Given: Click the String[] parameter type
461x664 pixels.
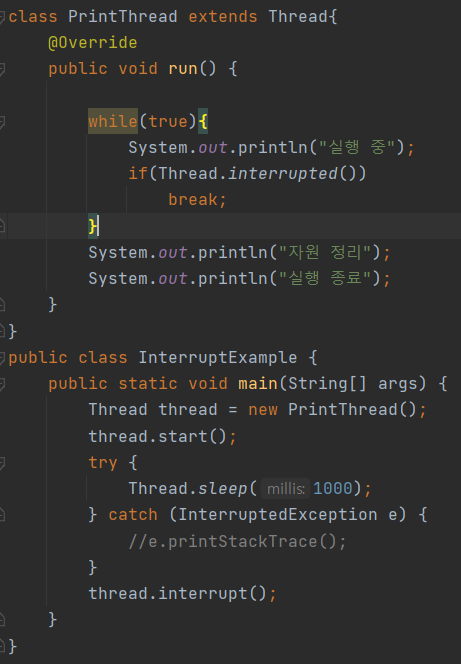Looking at the screenshot, I should [328, 384].
